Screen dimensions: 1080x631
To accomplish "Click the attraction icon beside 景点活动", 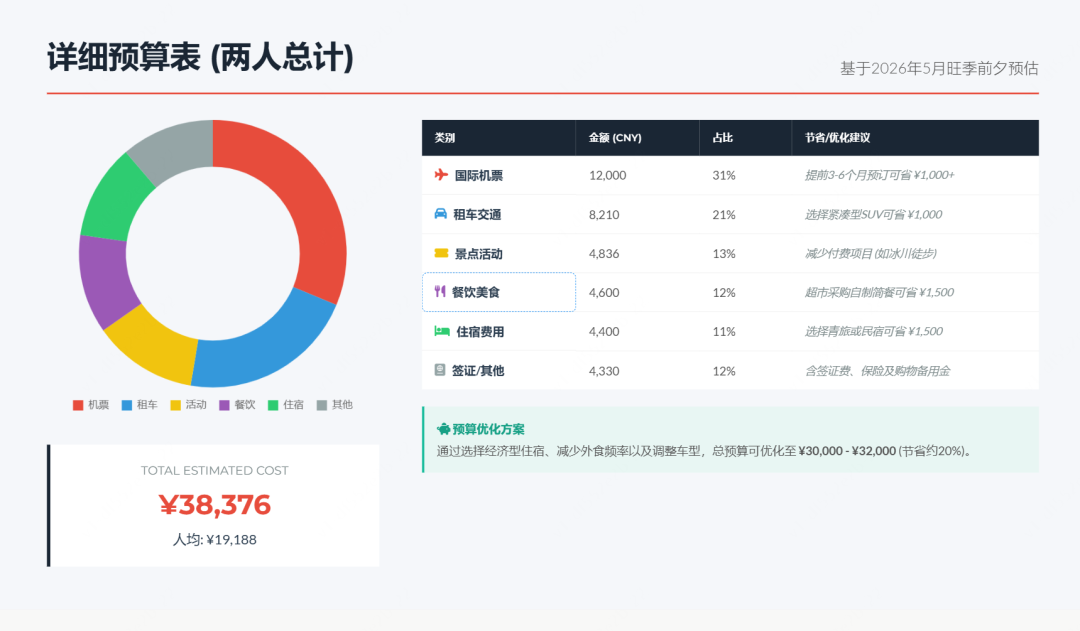I will [x=440, y=253].
